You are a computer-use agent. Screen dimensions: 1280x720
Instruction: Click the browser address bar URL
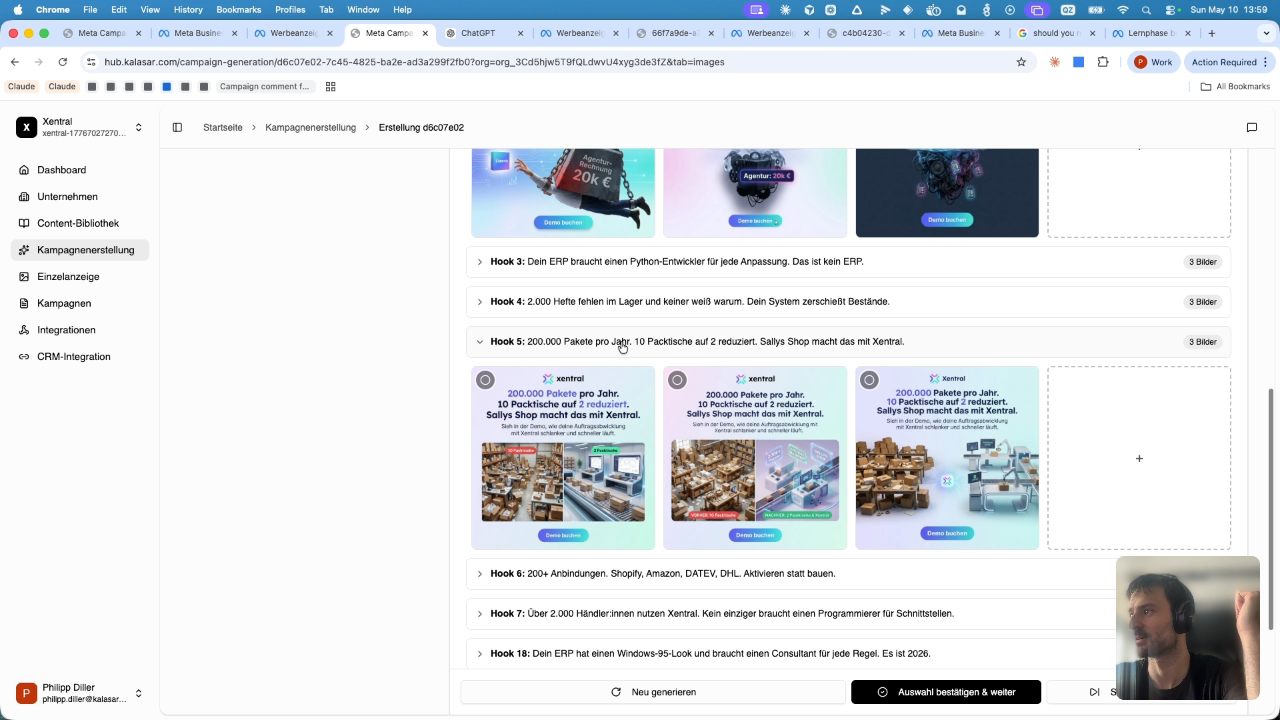pyautogui.click(x=414, y=62)
